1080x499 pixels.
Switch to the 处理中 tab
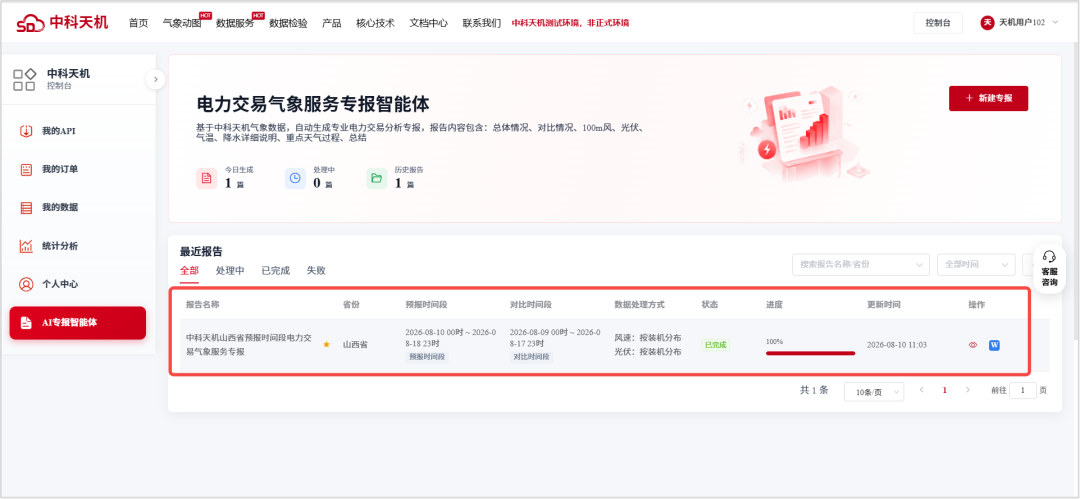[x=230, y=271]
